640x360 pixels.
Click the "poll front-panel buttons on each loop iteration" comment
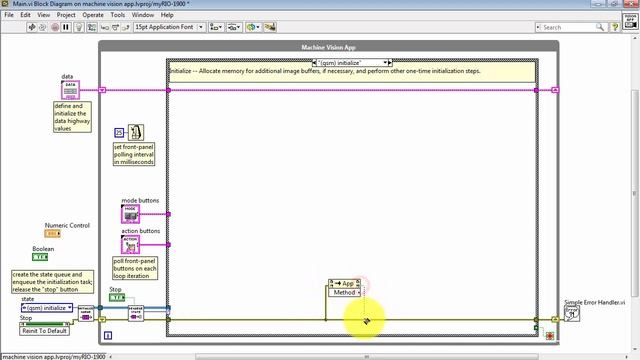[135, 268]
